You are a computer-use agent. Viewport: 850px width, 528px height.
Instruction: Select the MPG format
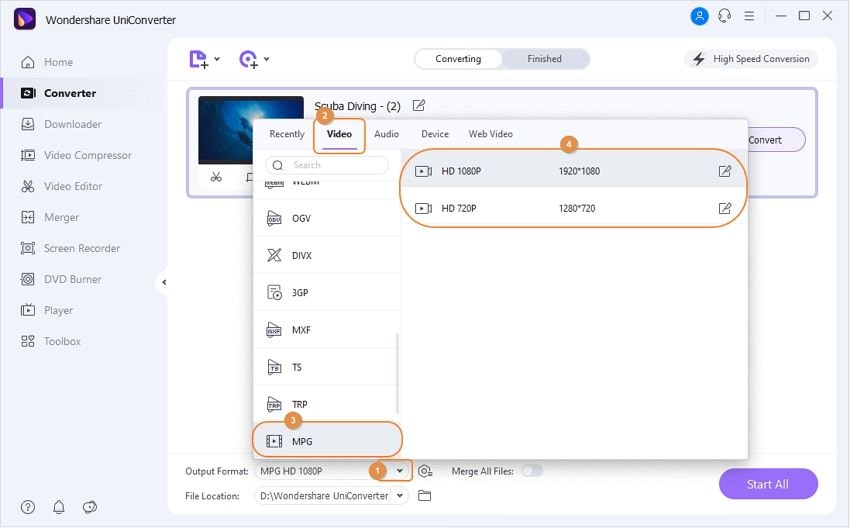coord(327,441)
